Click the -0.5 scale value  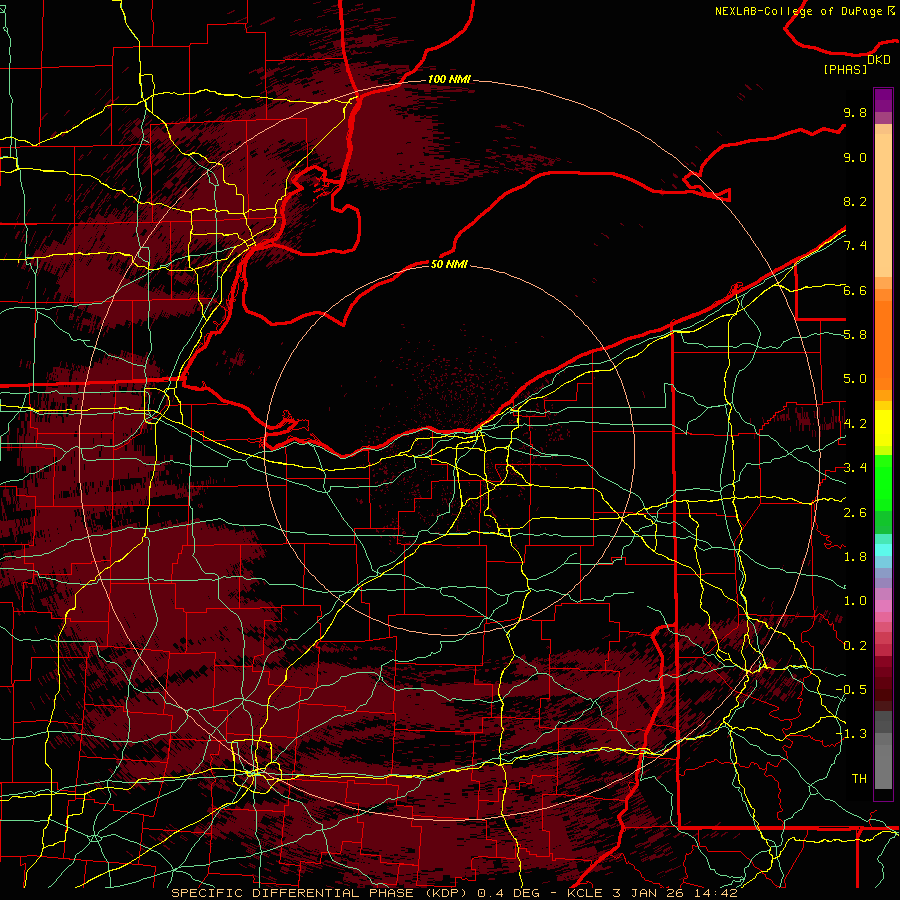tap(851, 690)
